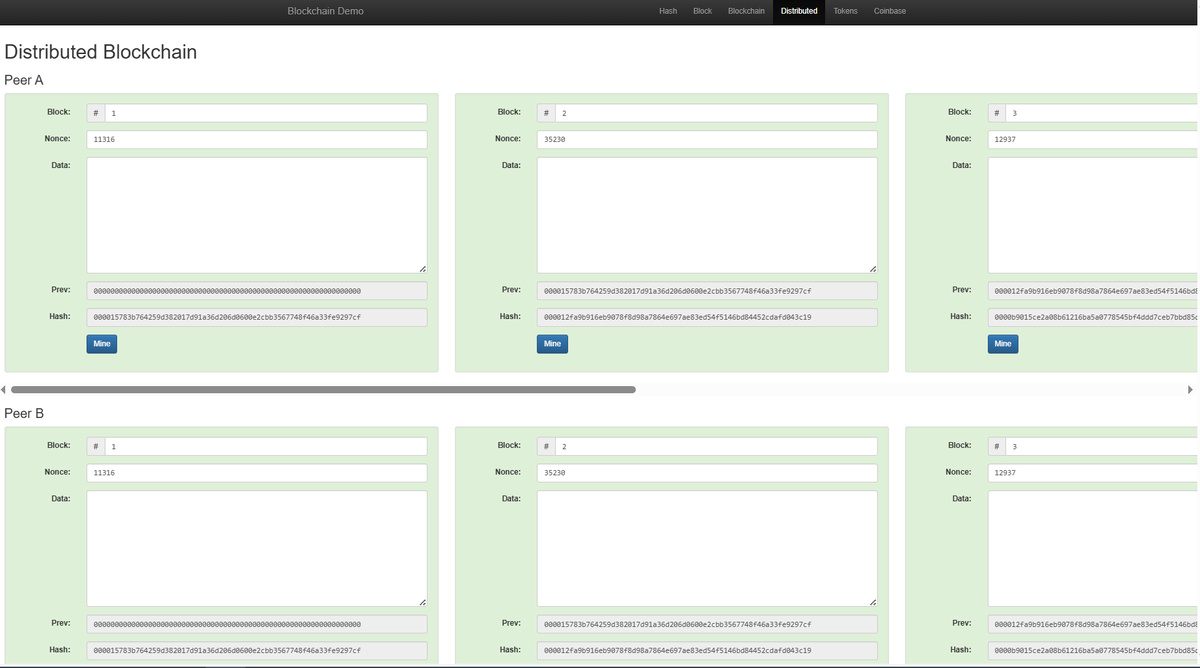Click Peer A horizontal scrollbar thumb
The image size is (1200, 668).
[323, 390]
